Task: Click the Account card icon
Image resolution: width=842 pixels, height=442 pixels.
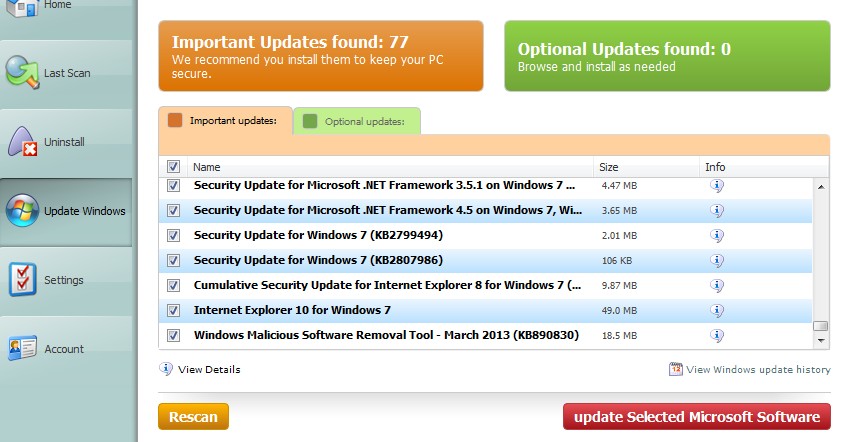Action: pos(22,349)
